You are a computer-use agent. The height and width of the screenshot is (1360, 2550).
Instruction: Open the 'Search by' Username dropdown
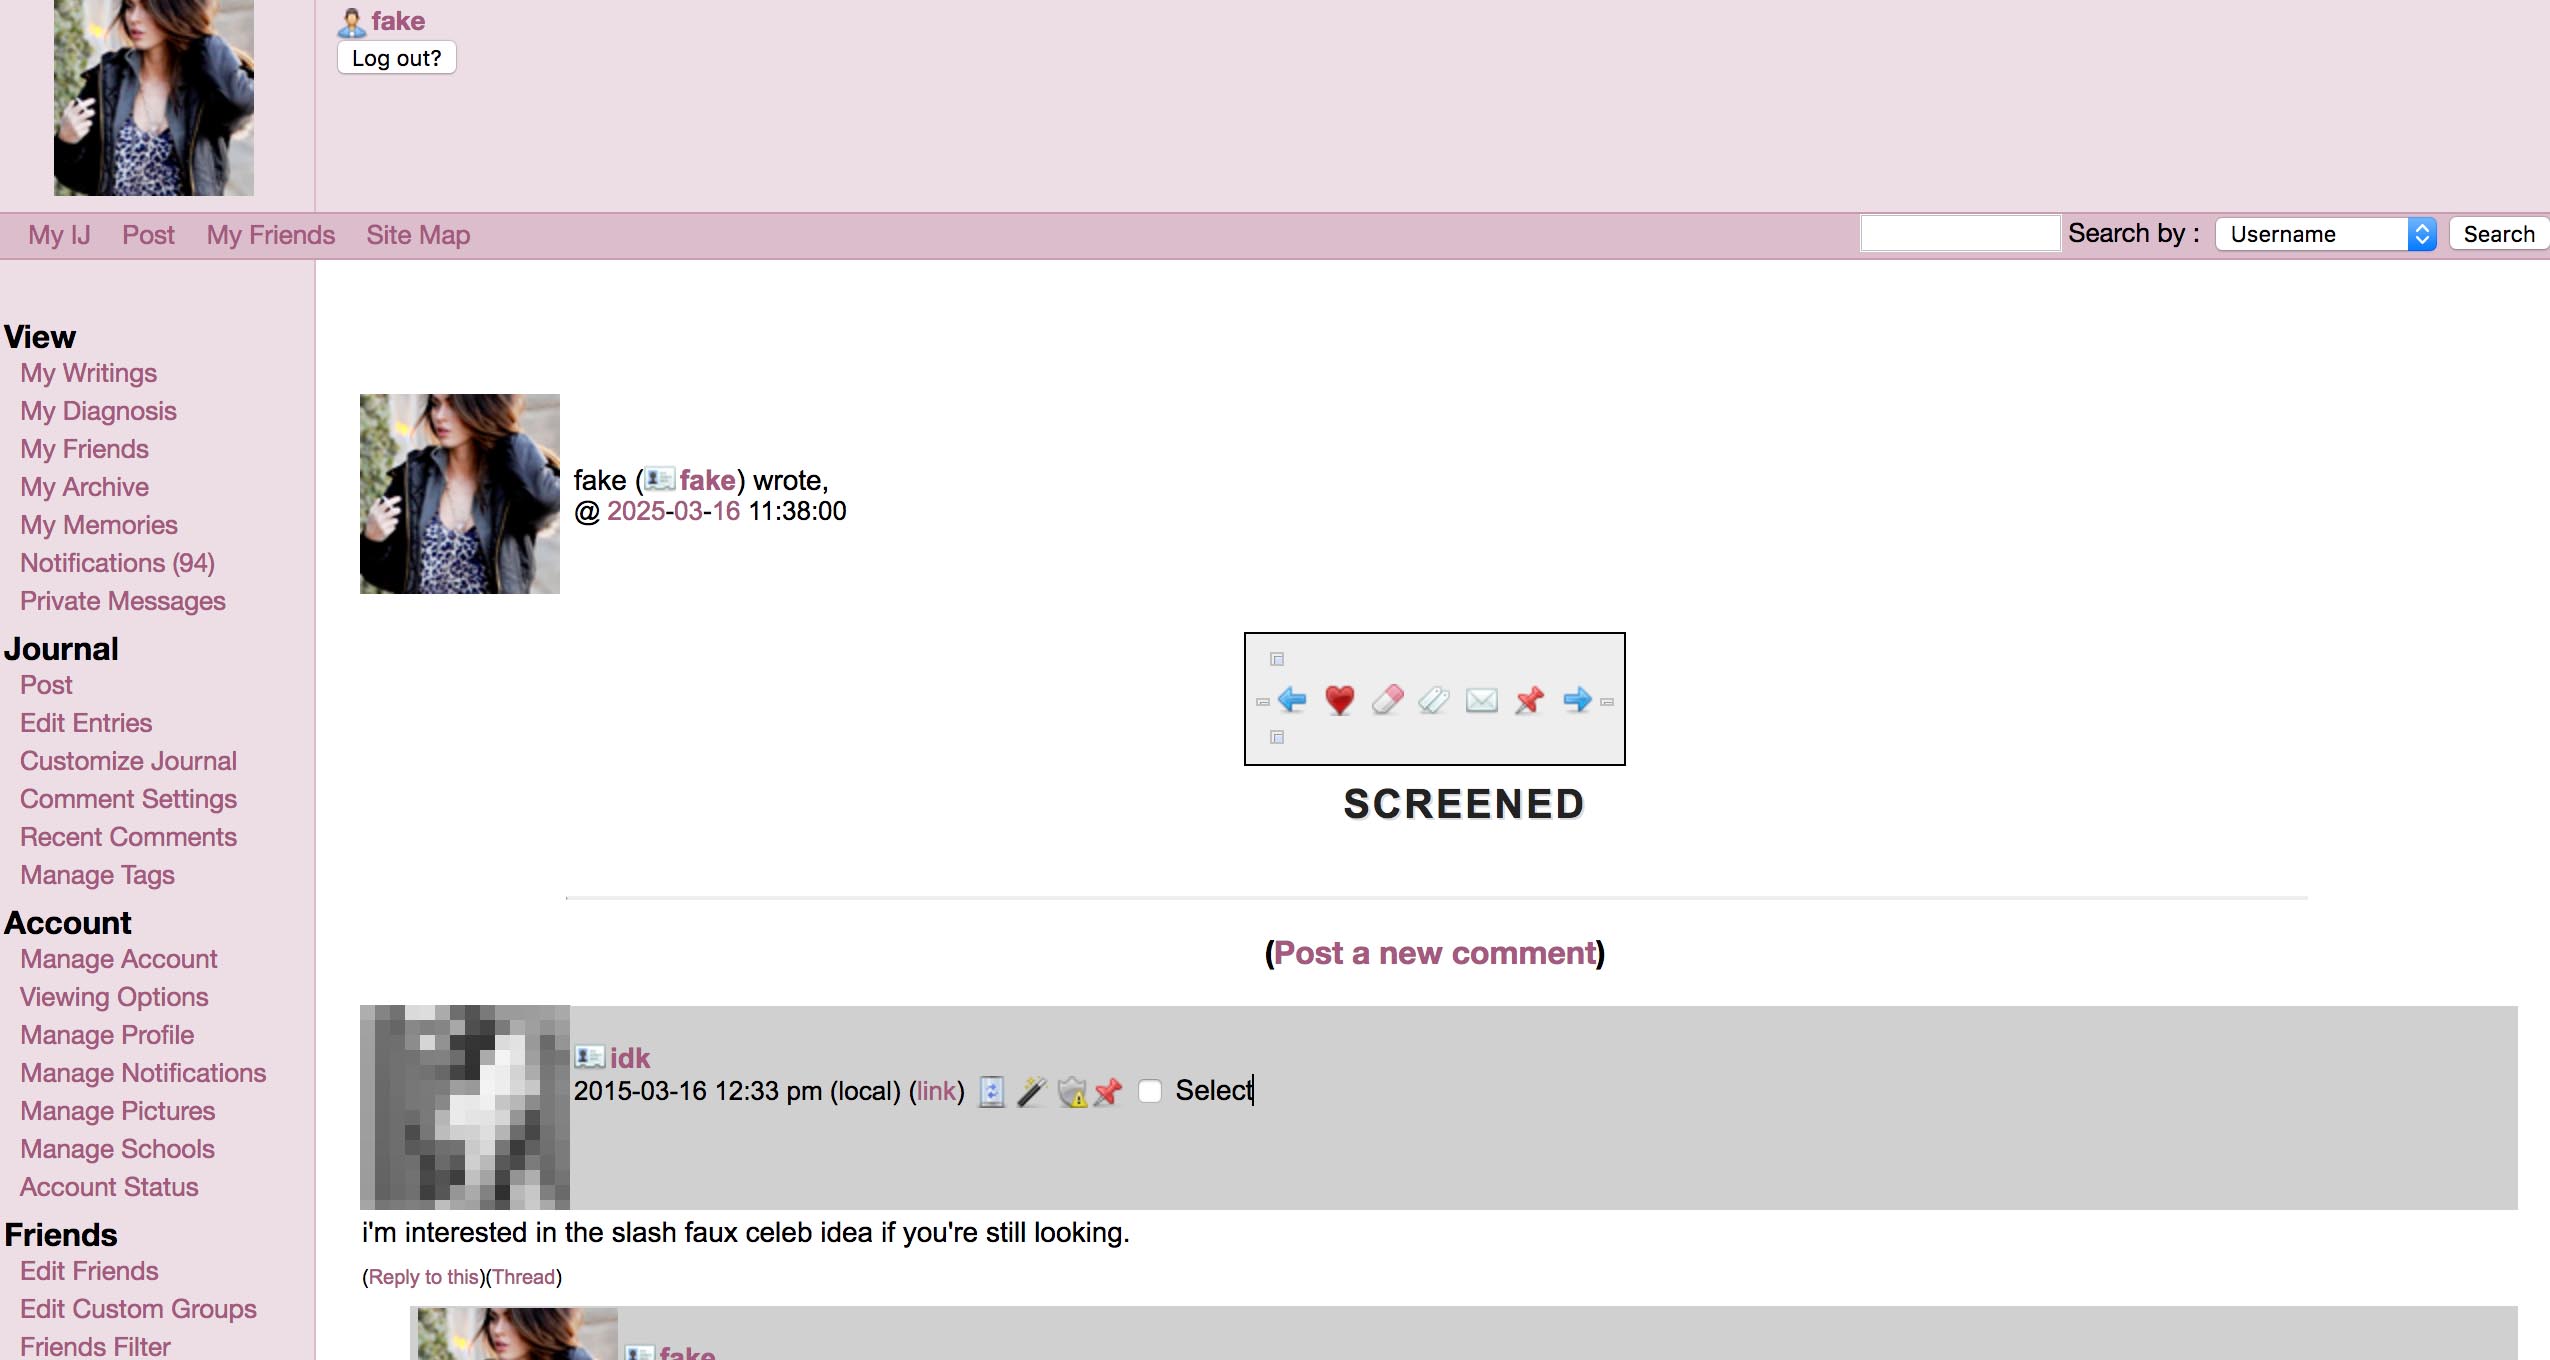click(x=2320, y=233)
